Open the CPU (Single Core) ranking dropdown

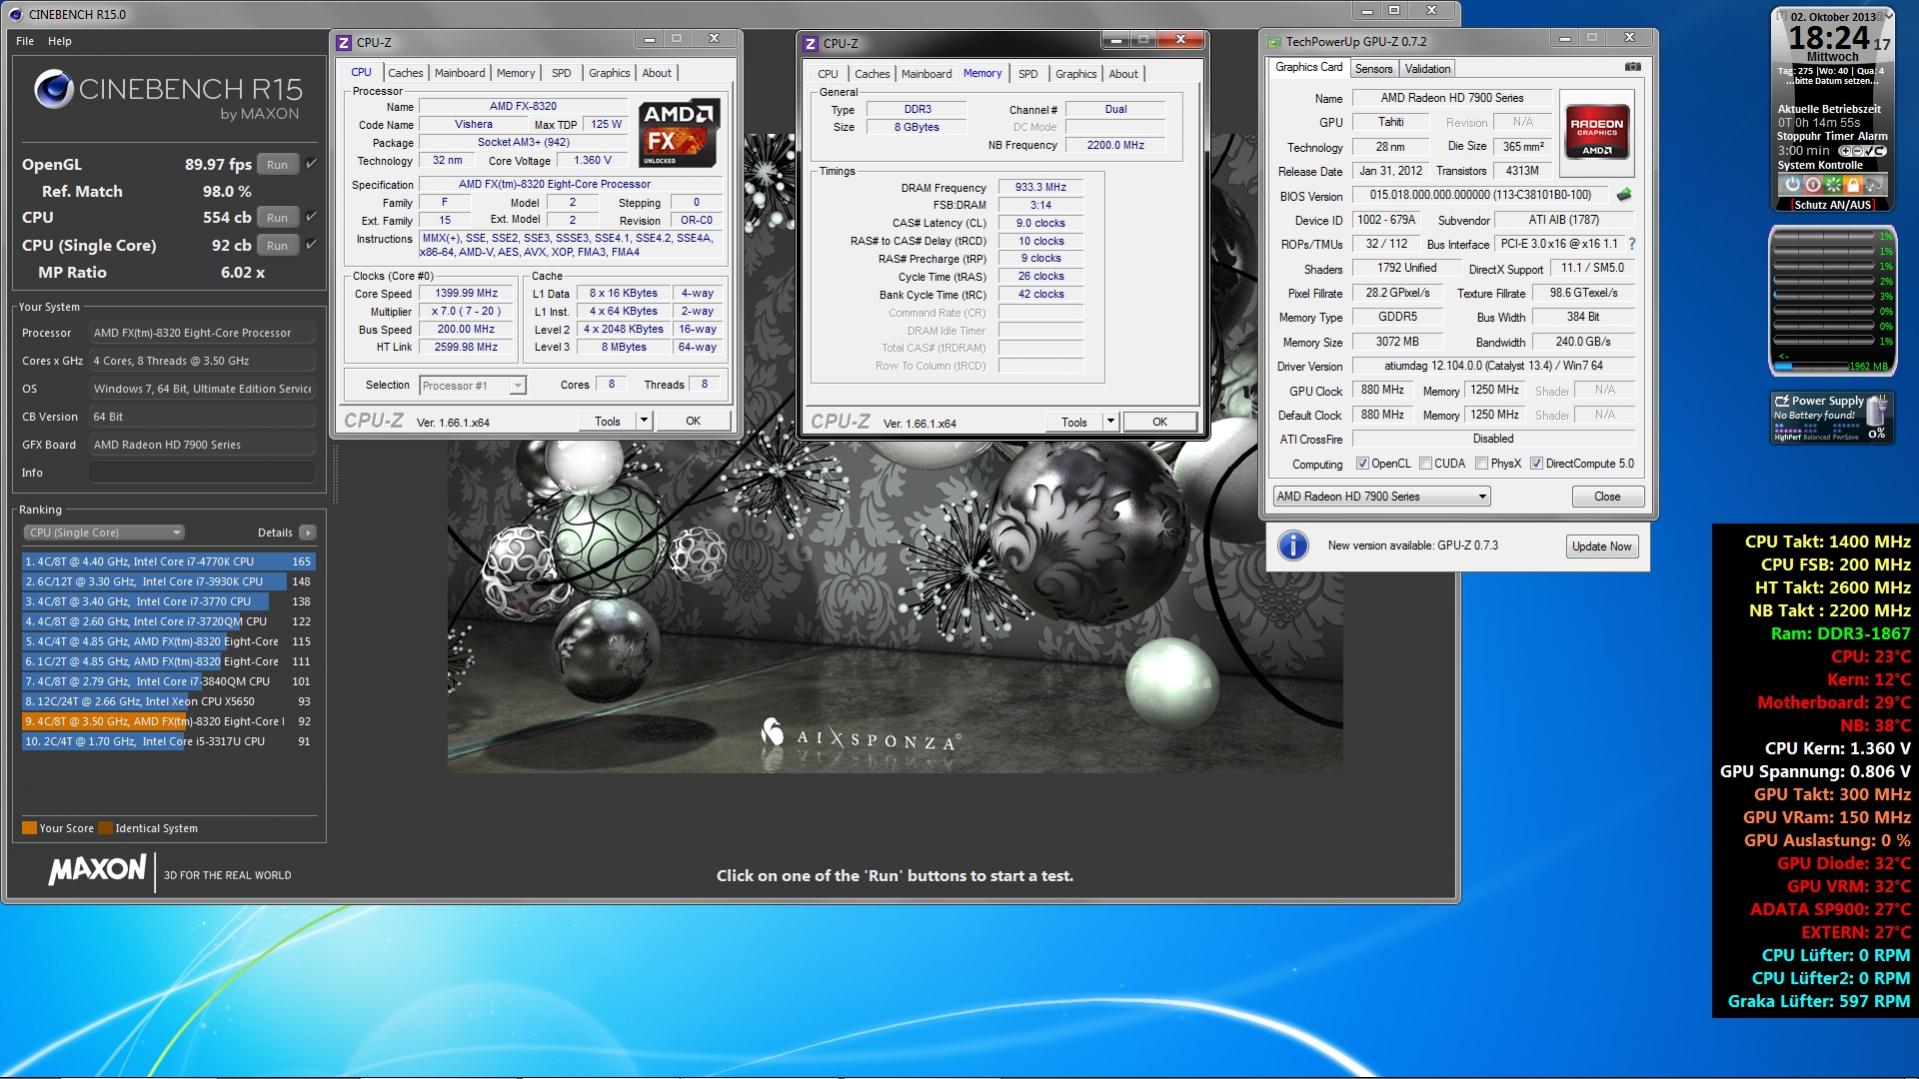104,533
